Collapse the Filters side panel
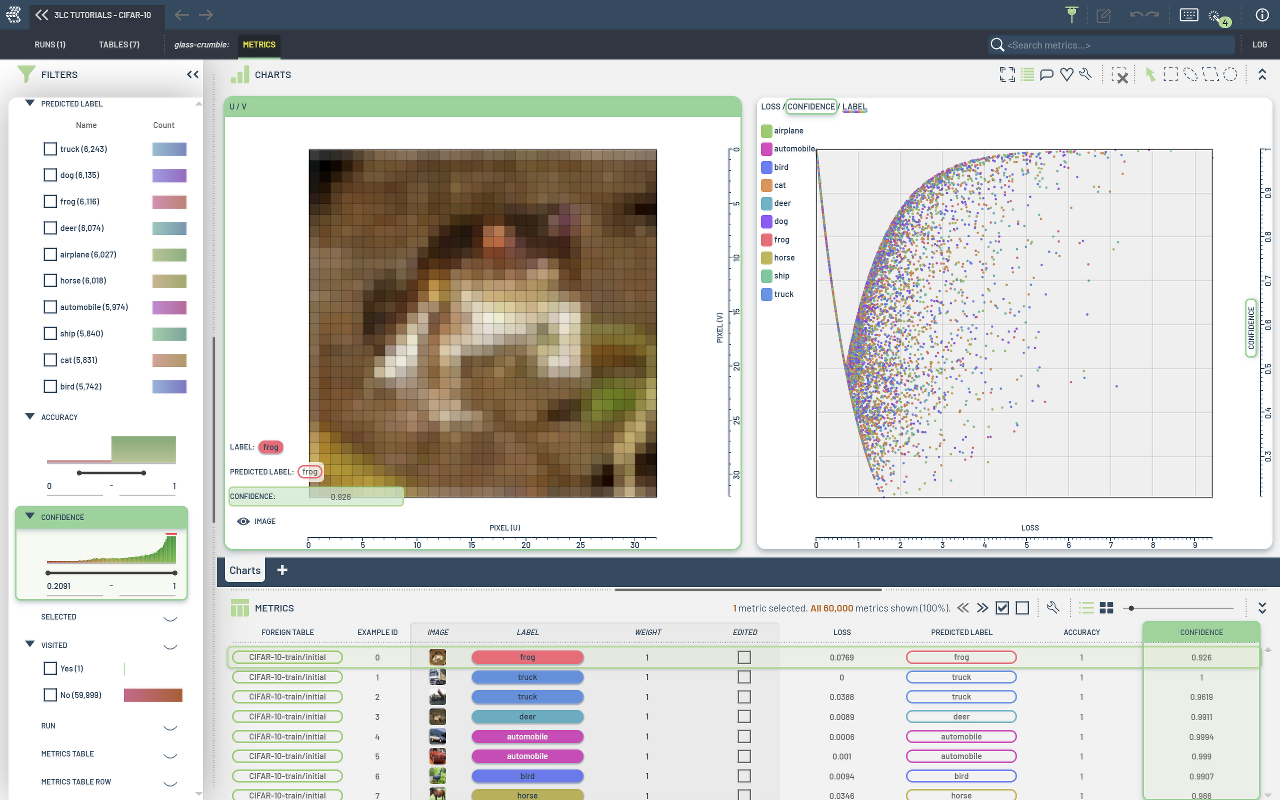This screenshot has width=1280, height=800. pyautogui.click(x=192, y=75)
